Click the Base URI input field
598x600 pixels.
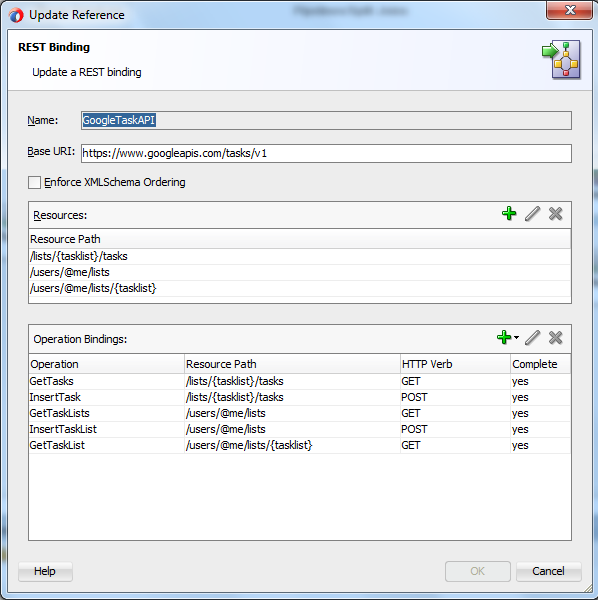pos(326,153)
